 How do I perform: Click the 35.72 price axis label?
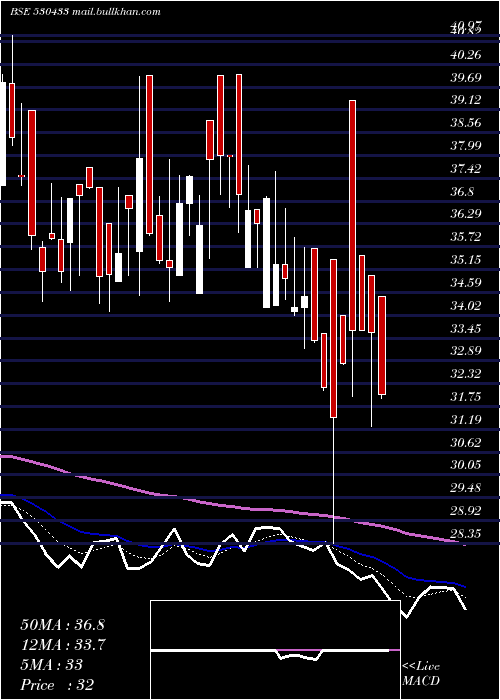click(x=466, y=237)
